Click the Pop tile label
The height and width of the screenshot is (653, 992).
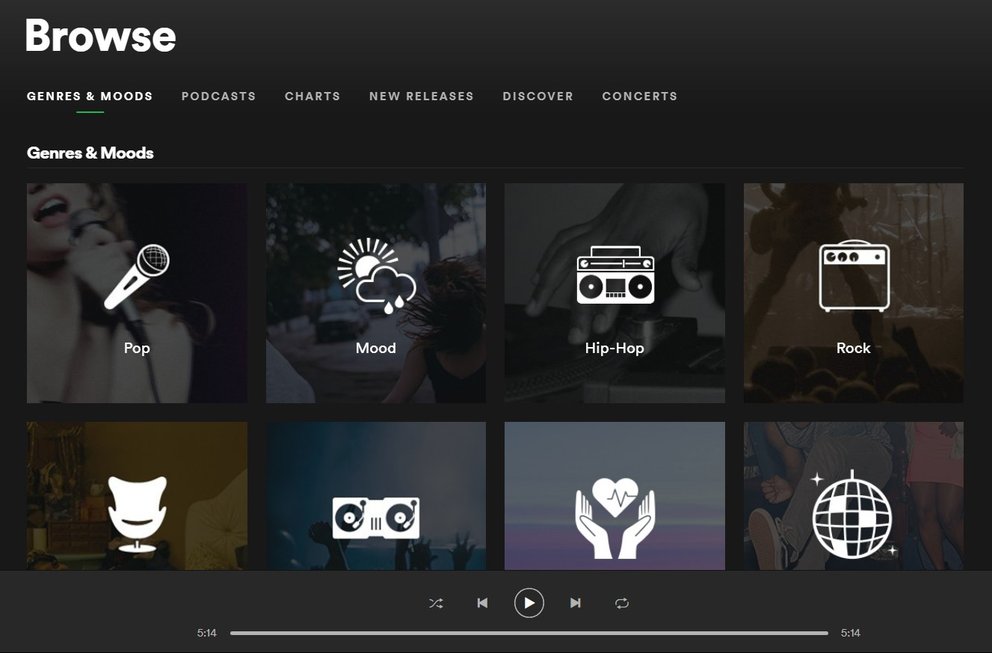[x=137, y=348]
